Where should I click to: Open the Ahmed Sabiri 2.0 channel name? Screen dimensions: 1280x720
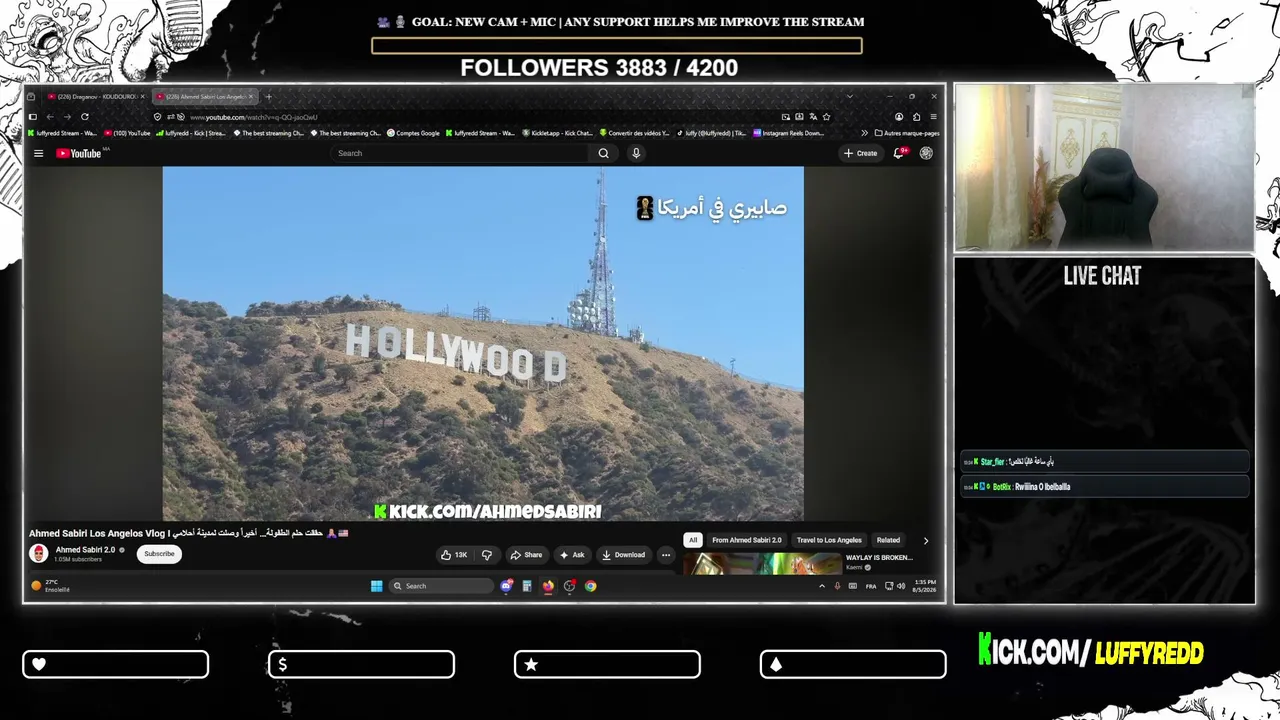[x=85, y=550]
